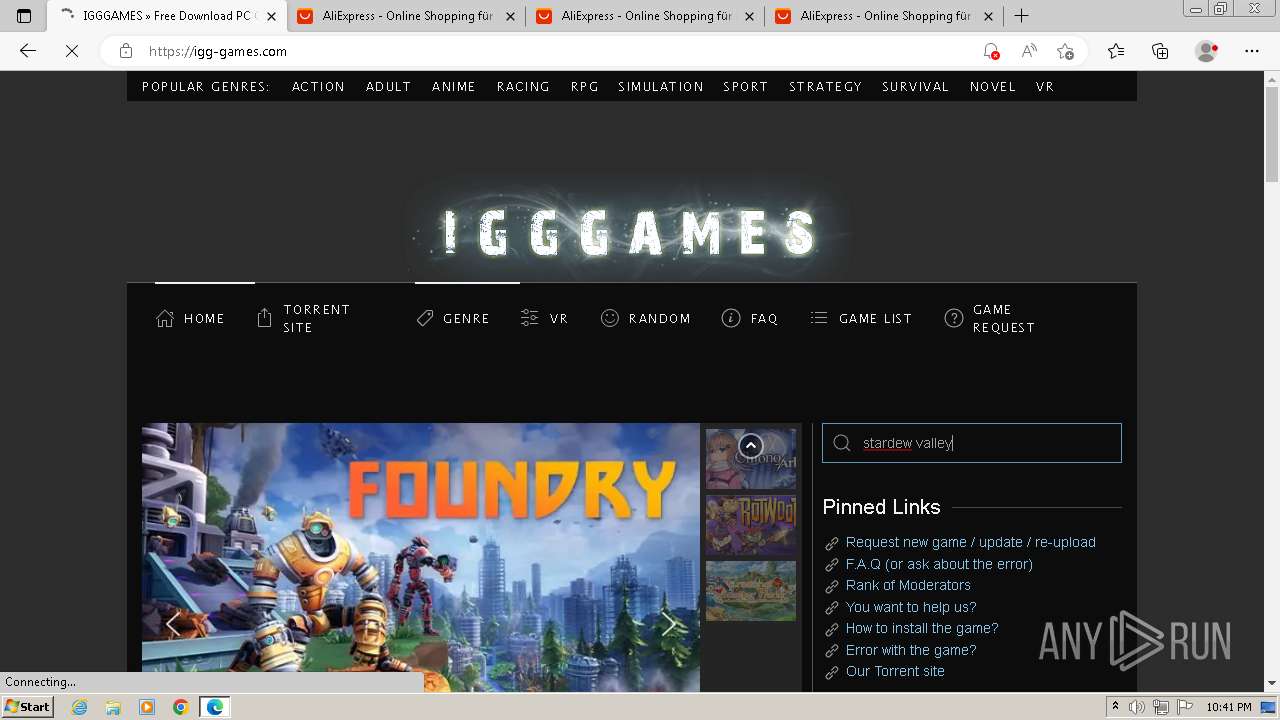Image resolution: width=1280 pixels, height=720 pixels.
Task: Stop loading the page
Action: (72, 51)
